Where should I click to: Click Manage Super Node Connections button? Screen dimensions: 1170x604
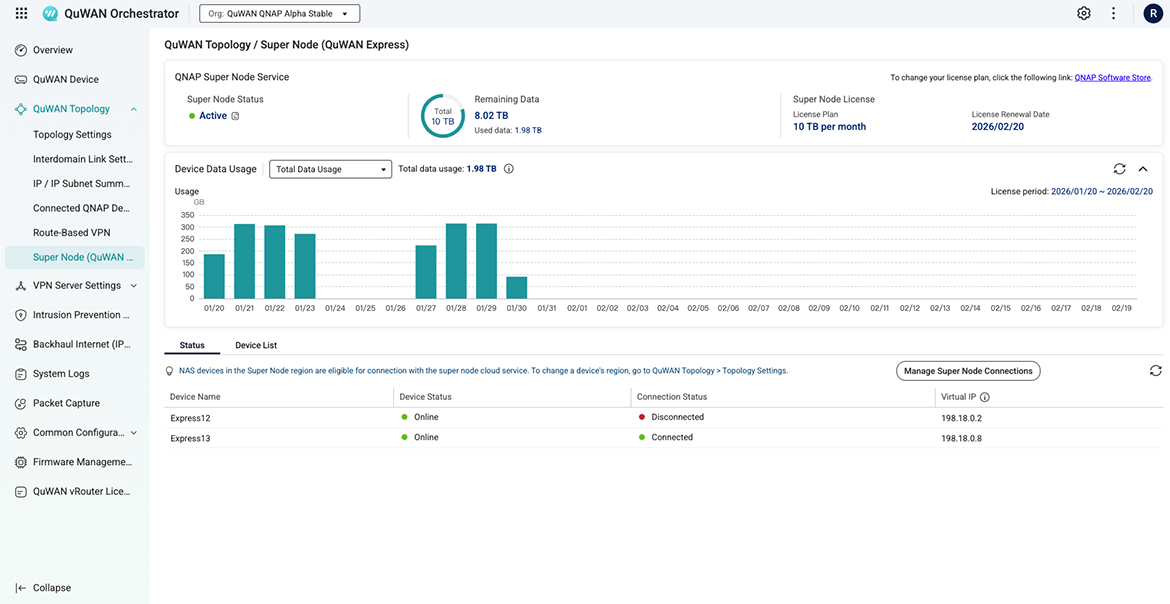click(x=967, y=371)
